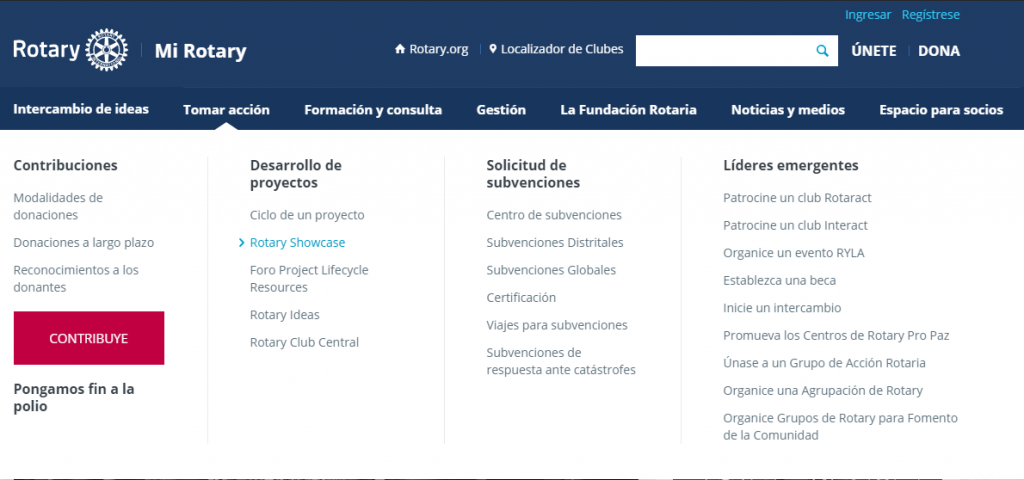Open Certificación link
This screenshot has width=1024, height=480.
(521, 298)
